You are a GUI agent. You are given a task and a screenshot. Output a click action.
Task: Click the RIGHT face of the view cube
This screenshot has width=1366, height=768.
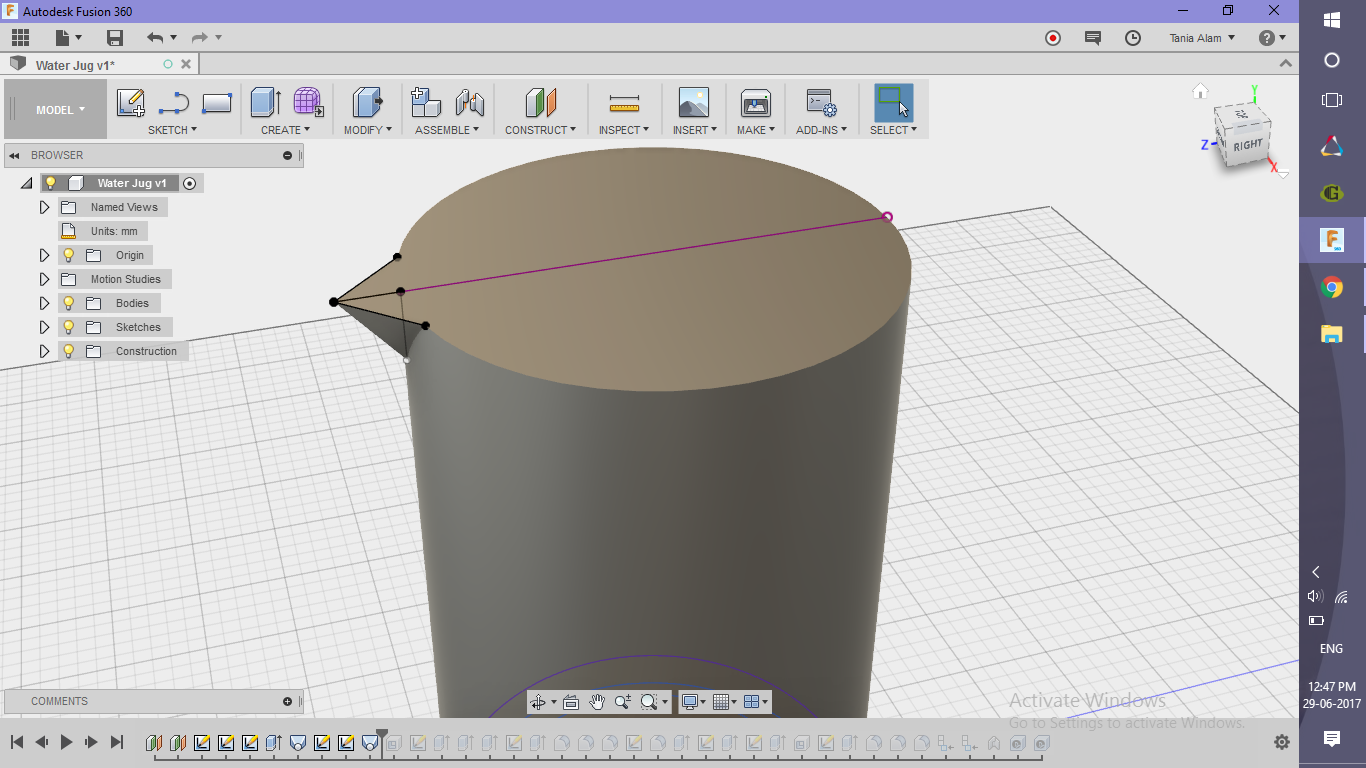point(1248,145)
